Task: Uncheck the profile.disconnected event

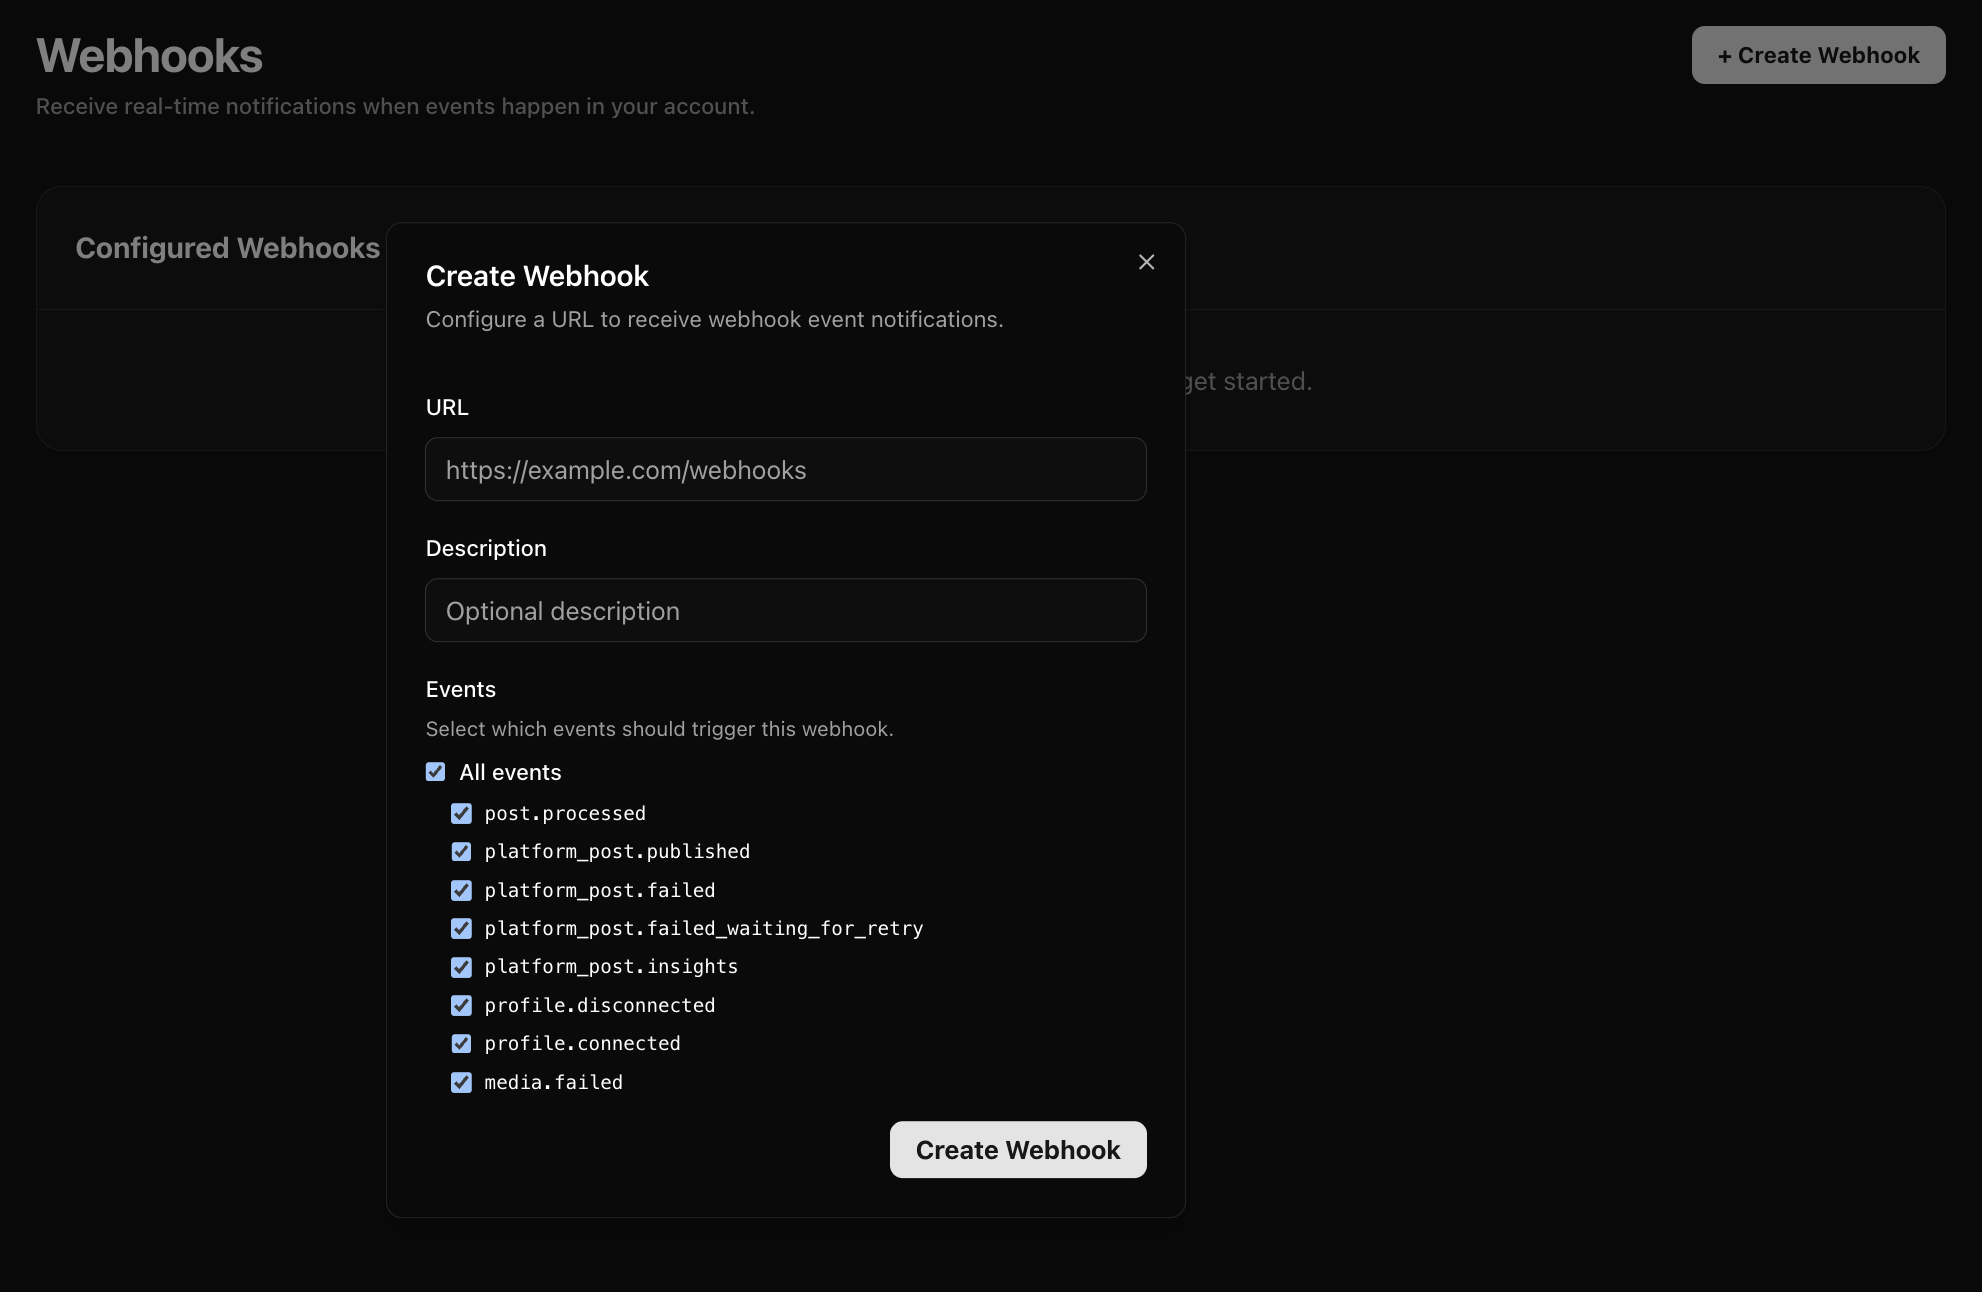Action: (461, 1006)
